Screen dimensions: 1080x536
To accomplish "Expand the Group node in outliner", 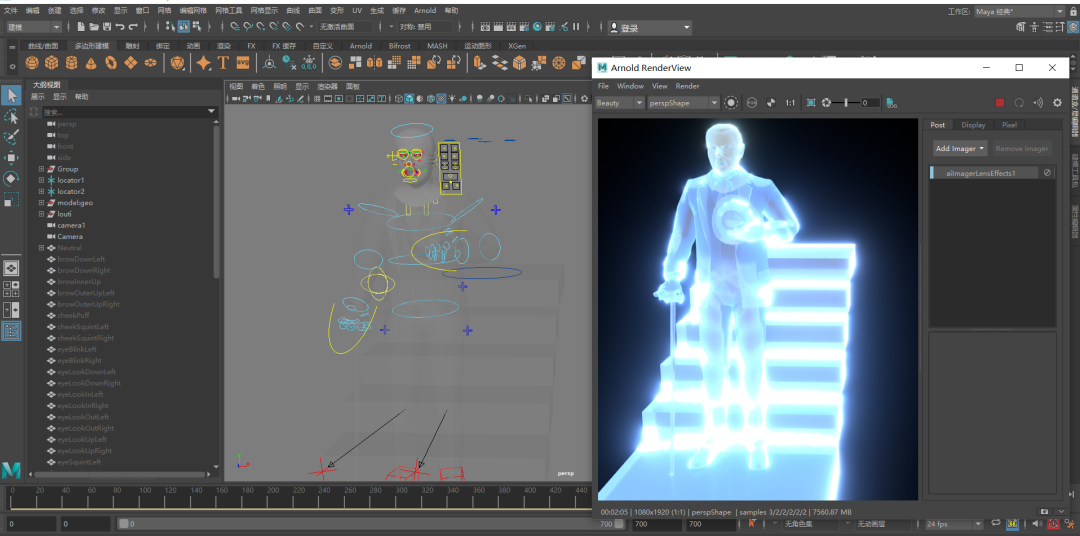I will [x=41, y=169].
